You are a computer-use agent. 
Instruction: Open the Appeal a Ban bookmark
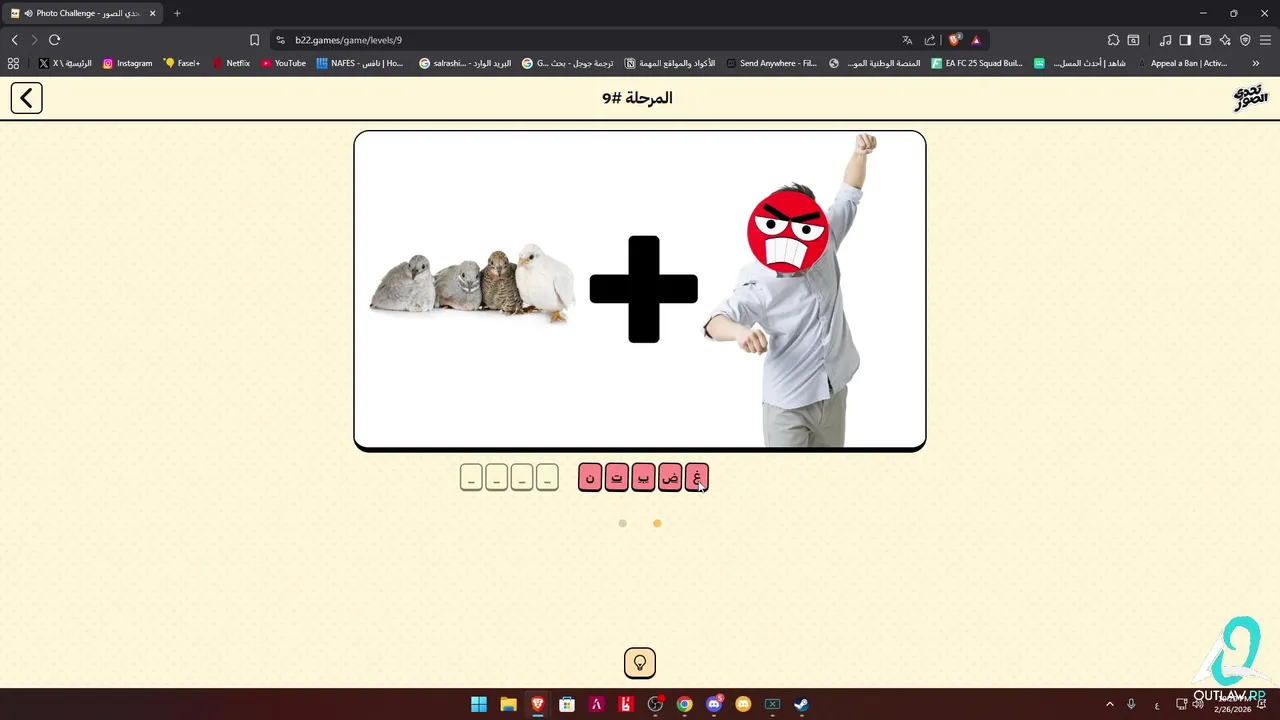coord(1182,63)
